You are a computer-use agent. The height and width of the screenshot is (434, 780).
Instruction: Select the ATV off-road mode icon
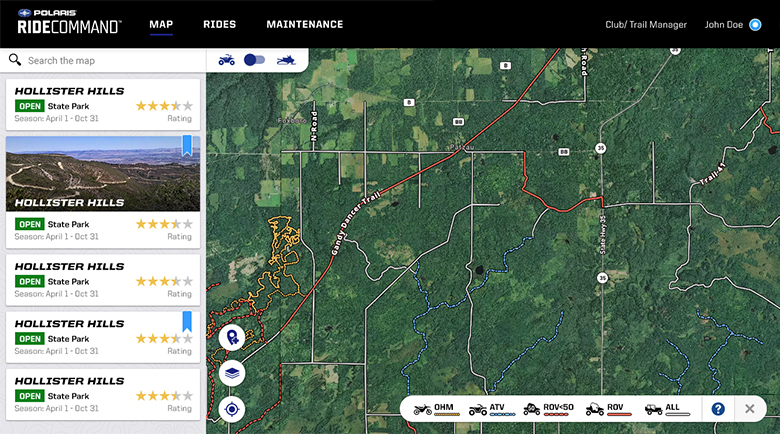[227, 60]
